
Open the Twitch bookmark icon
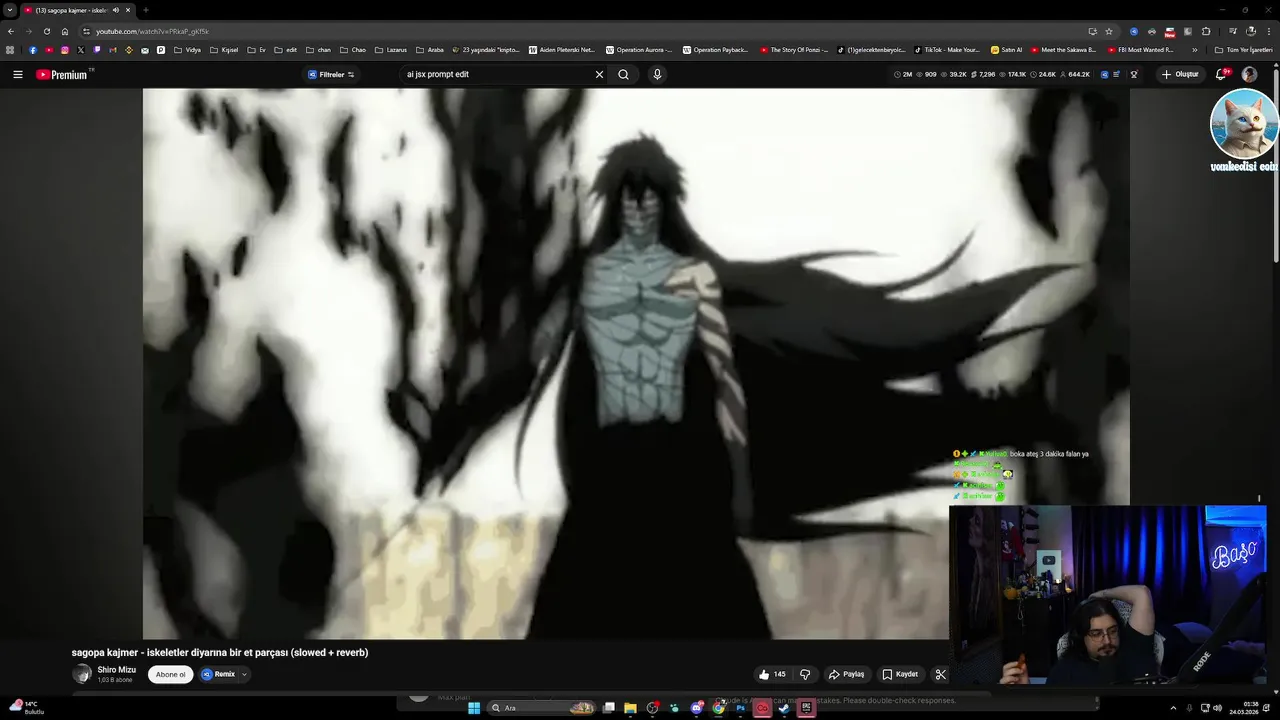pos(97,49)
